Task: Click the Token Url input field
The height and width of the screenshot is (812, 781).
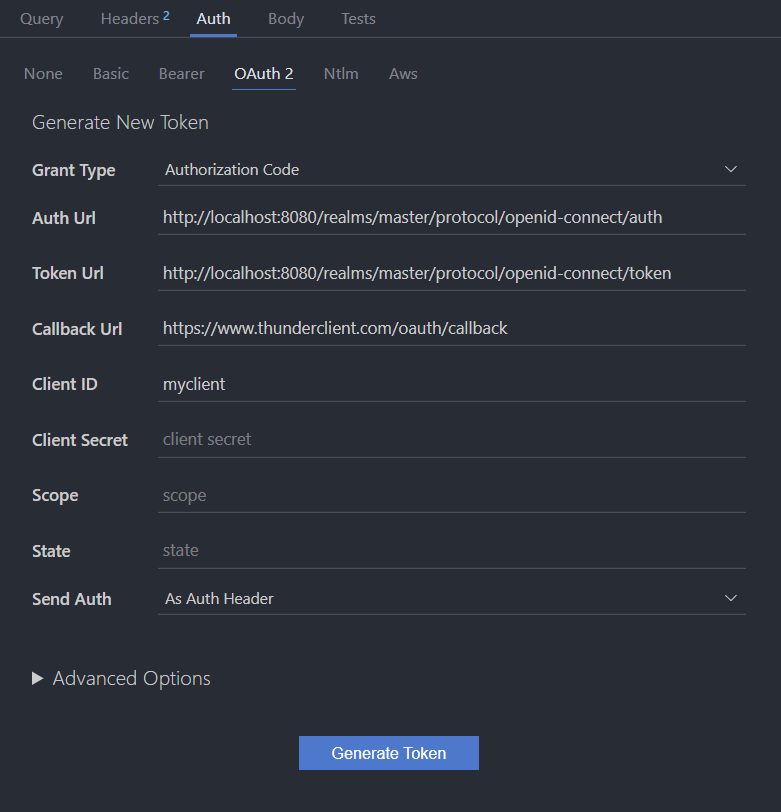Action: click(451, 273)
